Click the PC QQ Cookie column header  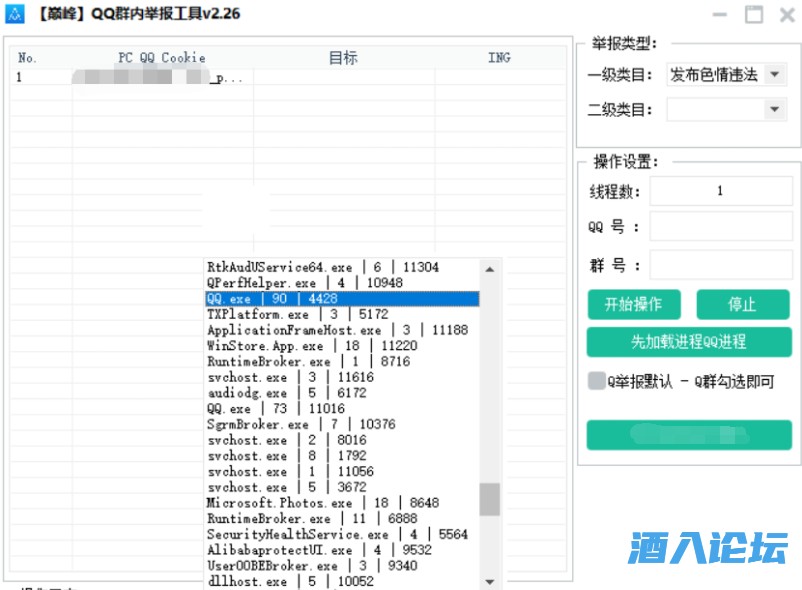[162, 58]
